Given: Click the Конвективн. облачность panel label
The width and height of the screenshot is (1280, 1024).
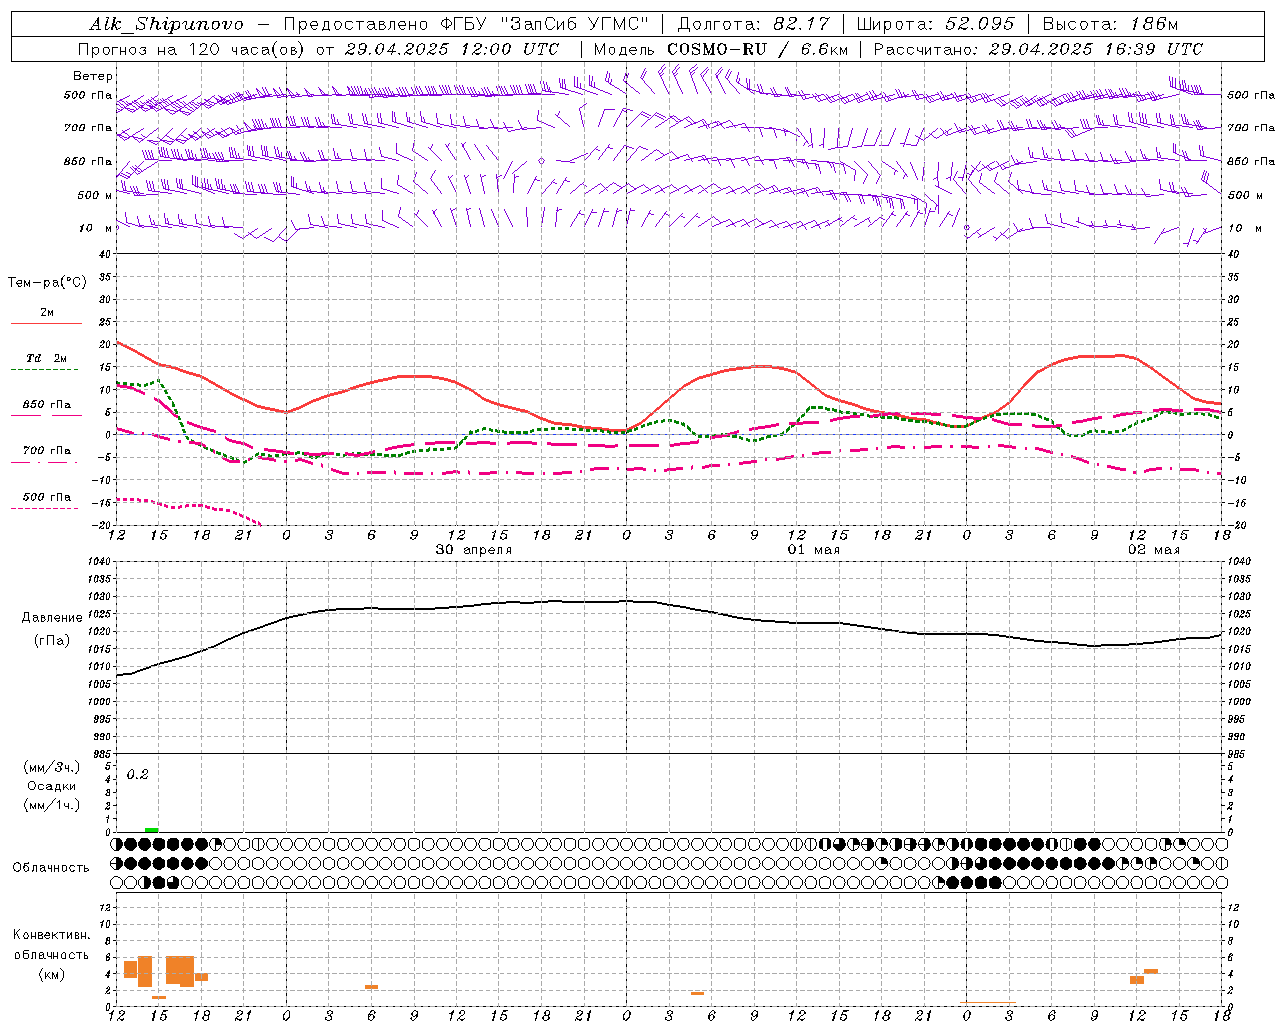Looking at the screenshot, I should pyautogui.click(x=51, y=945).
